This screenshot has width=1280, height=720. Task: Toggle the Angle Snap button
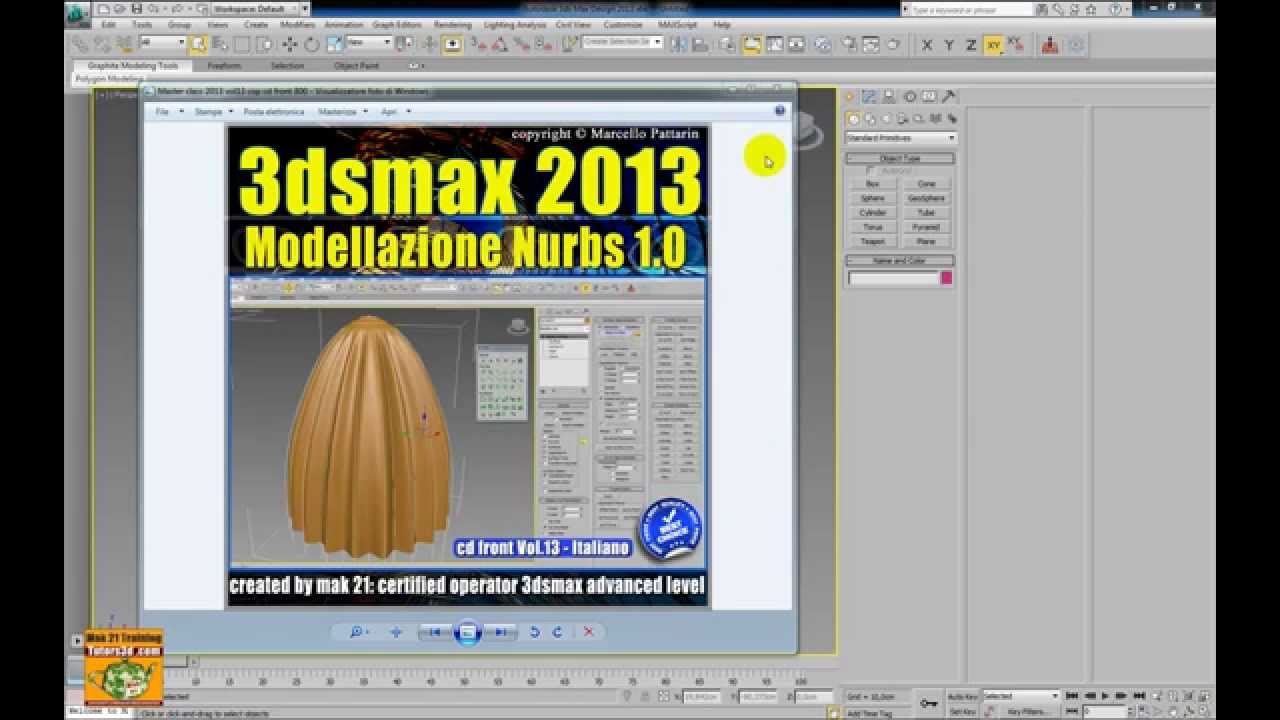click(x=500, y=44)
